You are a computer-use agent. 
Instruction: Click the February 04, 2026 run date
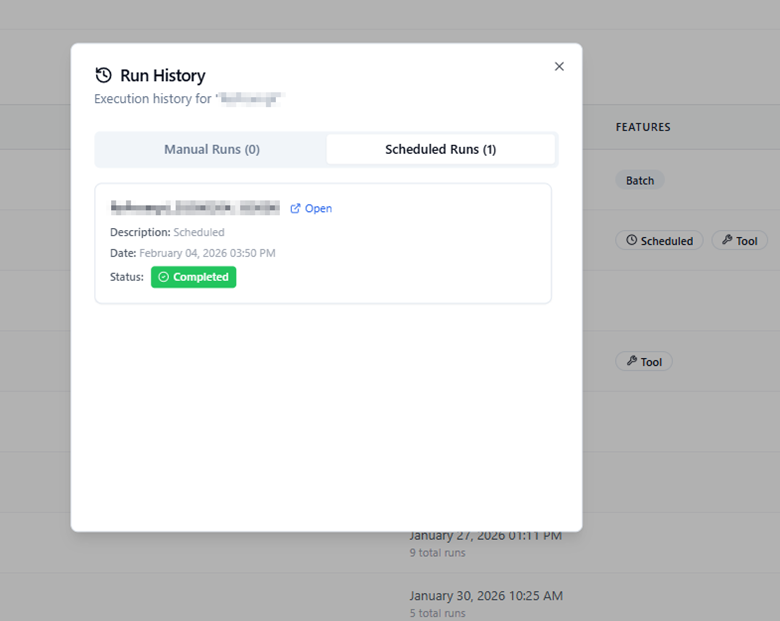point(207,253)
